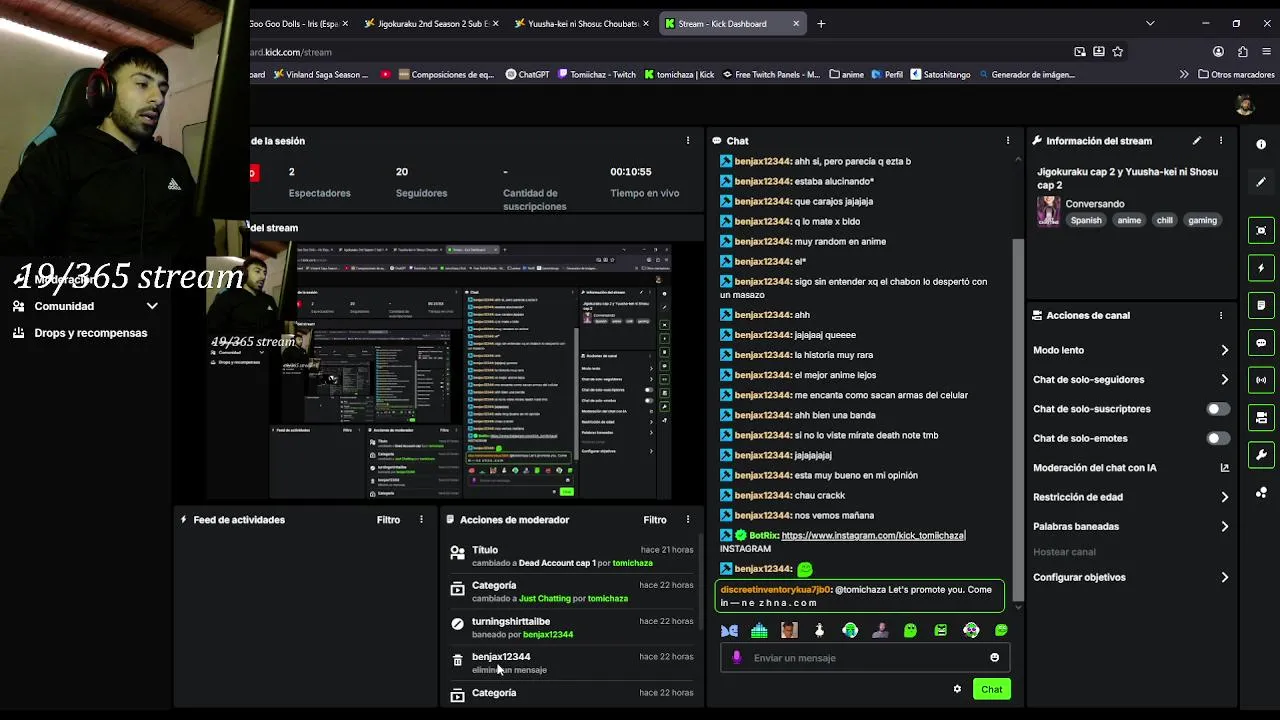
Task: Toggle the wrench widget sidebar icon
Action: pos(1261,455)
